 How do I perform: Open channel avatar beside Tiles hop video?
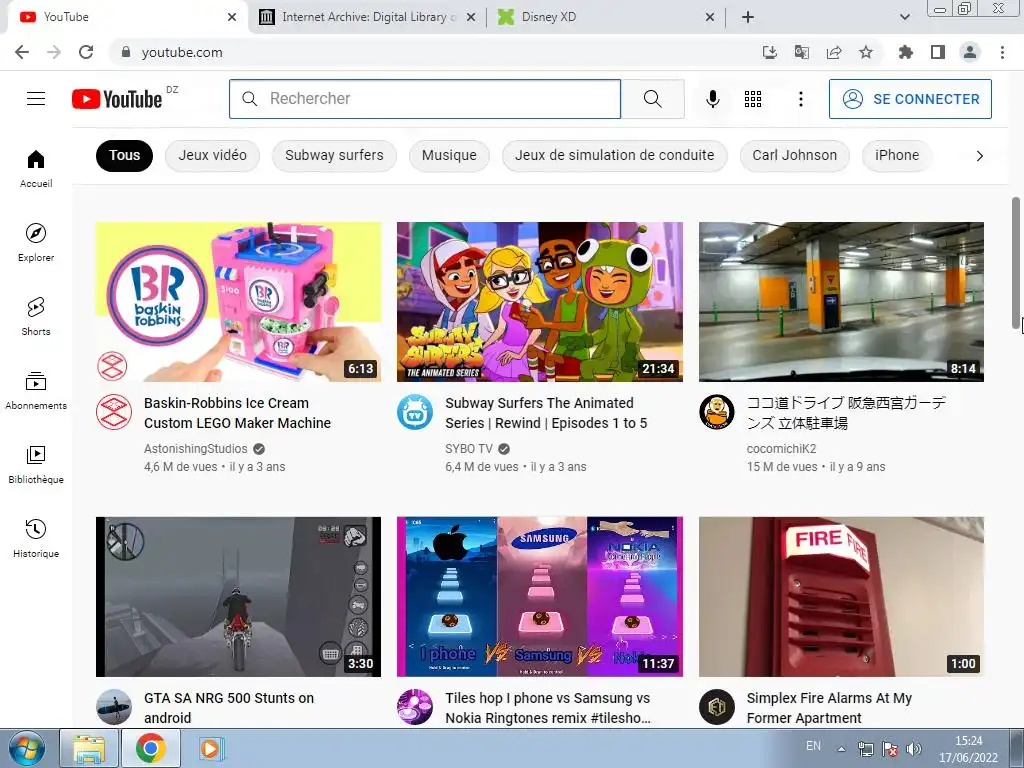click(x=415, y=707)
